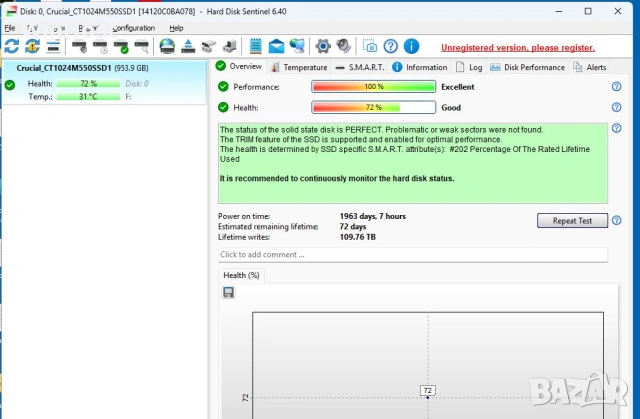Click the blue envelope email icon
The width and height of the screenshot is (640, 419).
point(276,46)
